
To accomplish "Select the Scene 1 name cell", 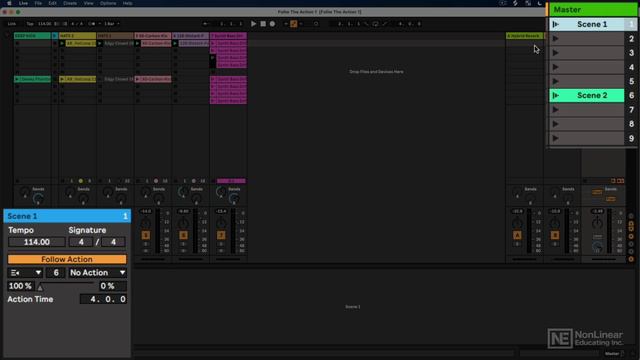I will coord(592,24).
